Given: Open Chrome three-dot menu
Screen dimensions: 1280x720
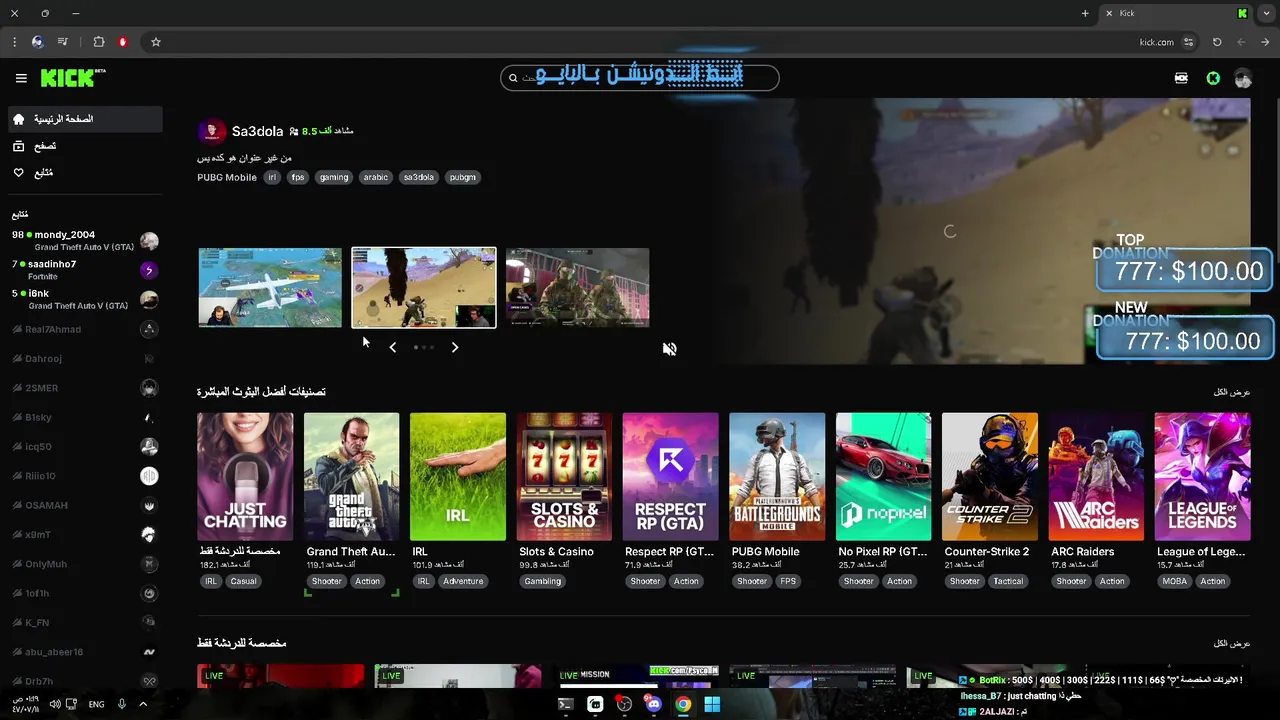Looking at the screenshot, I should (x=14, y=42).
